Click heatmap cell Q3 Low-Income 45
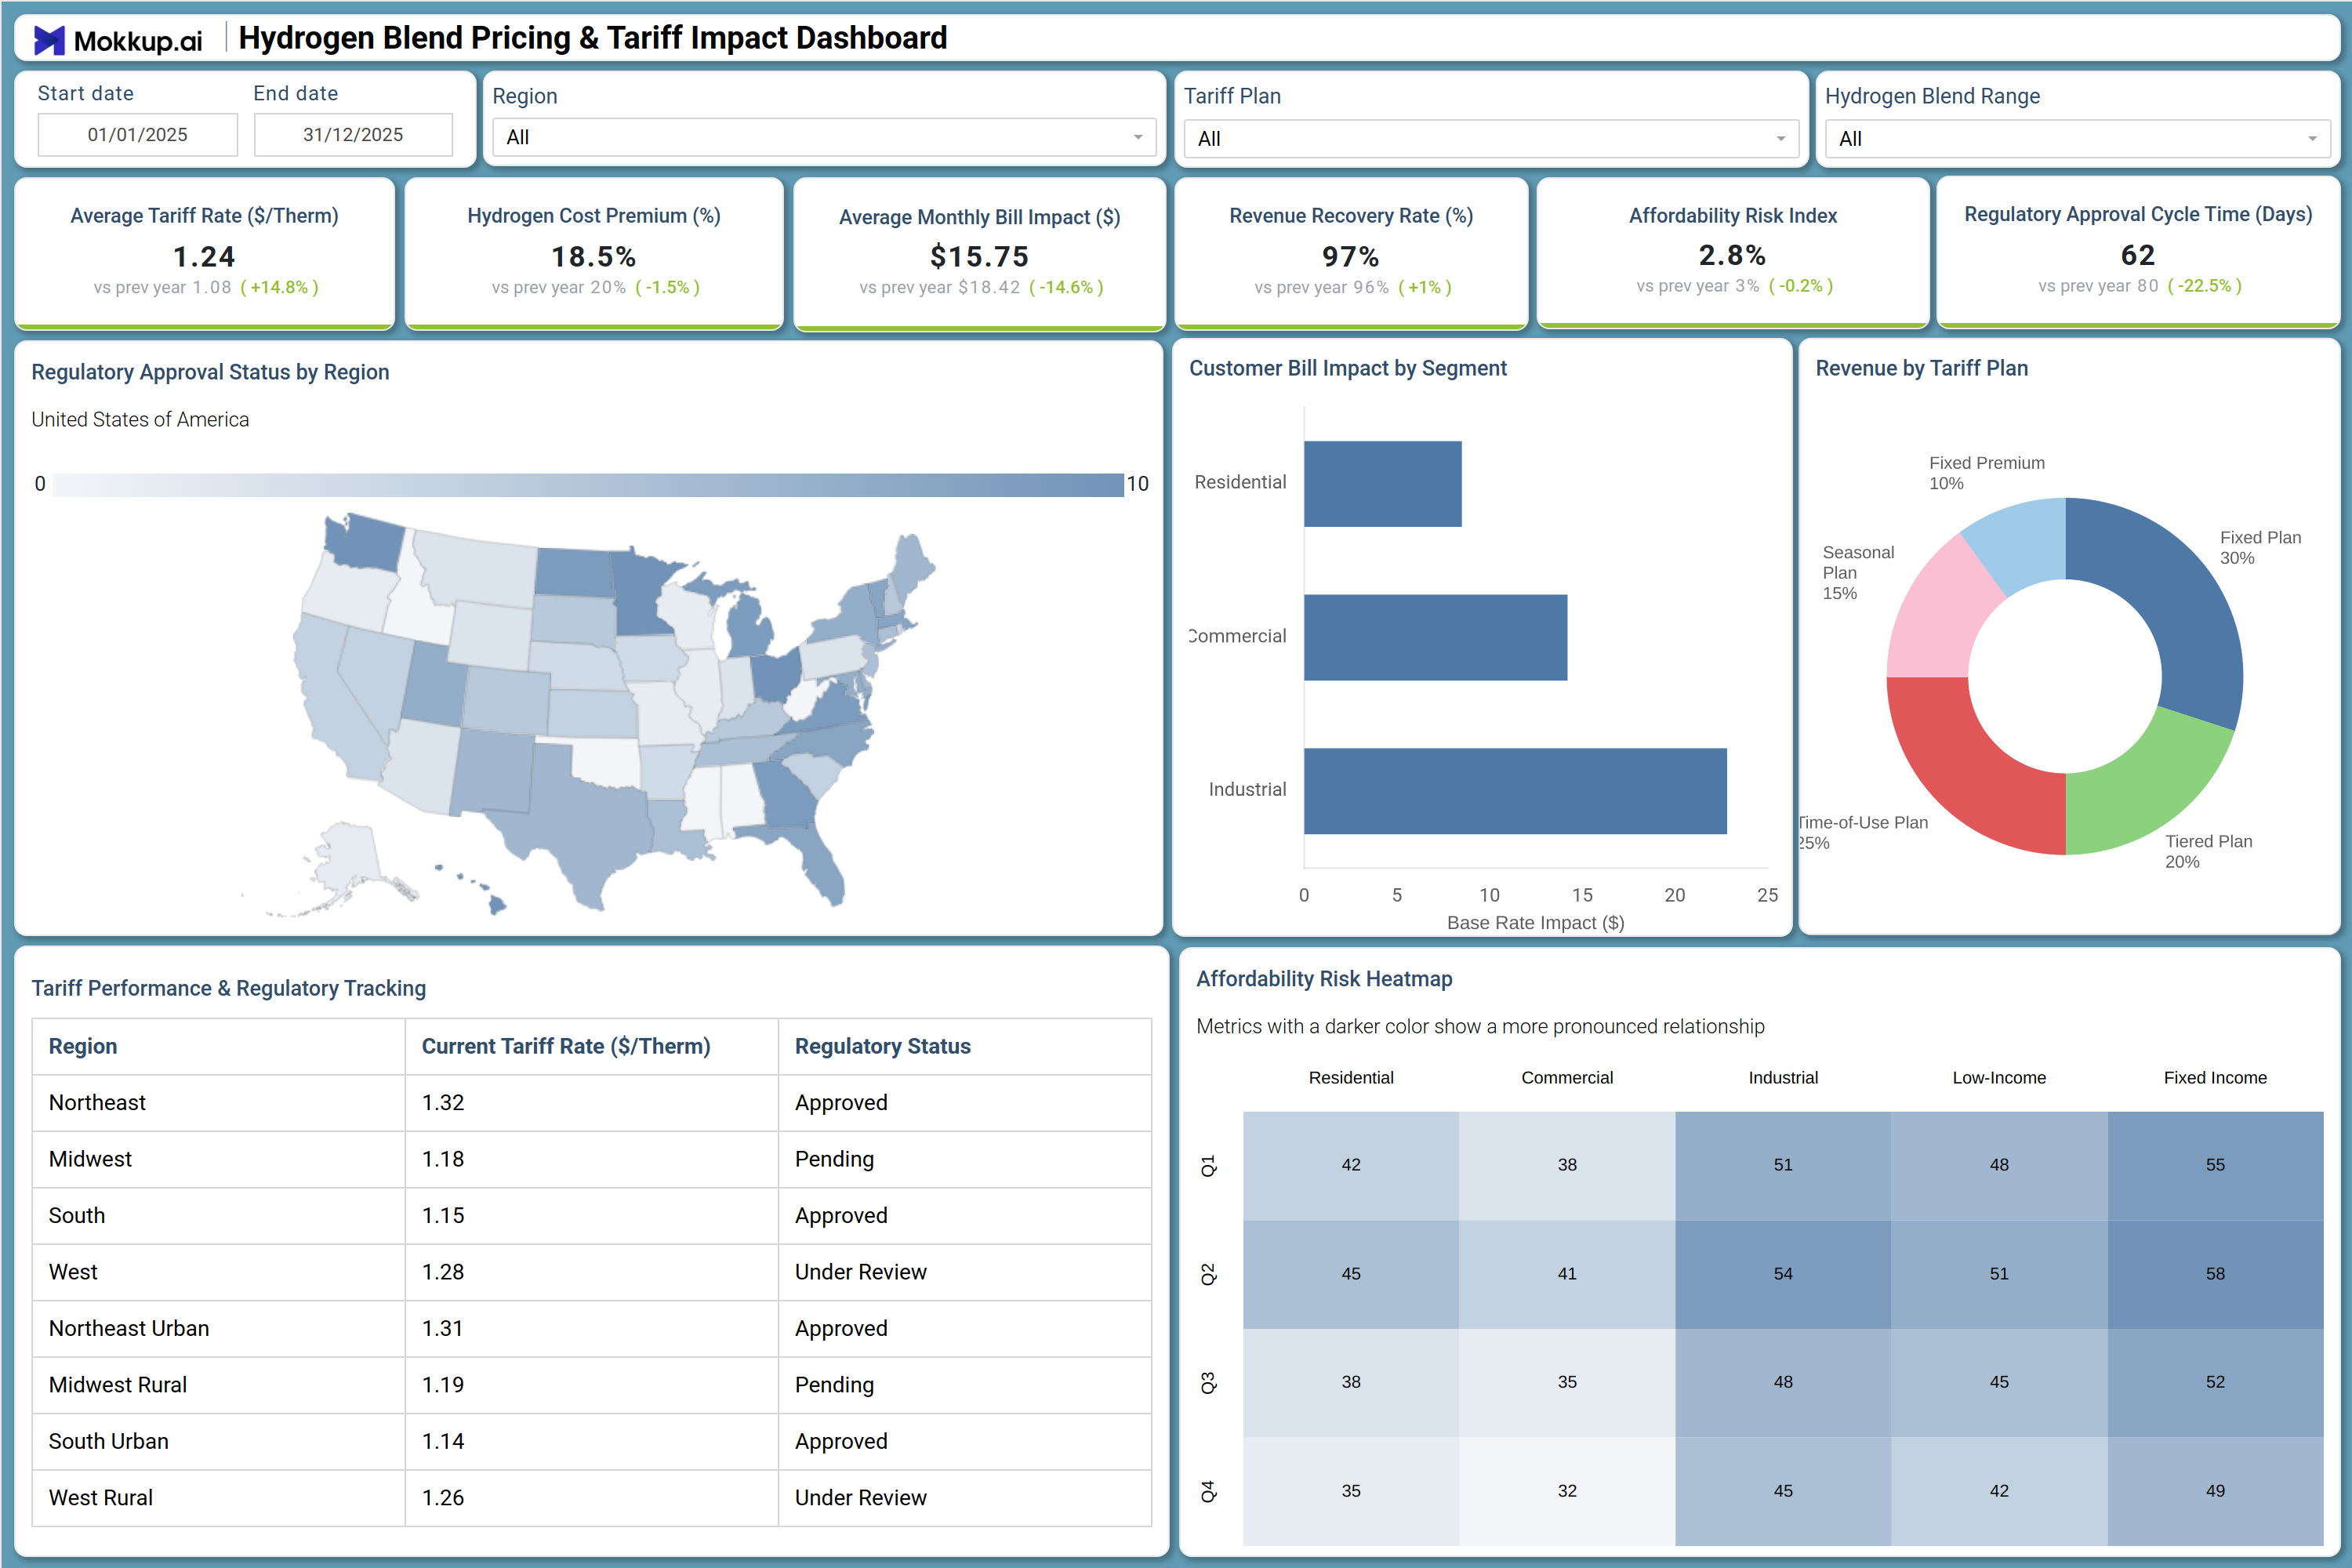 tap(1999, 1382)
